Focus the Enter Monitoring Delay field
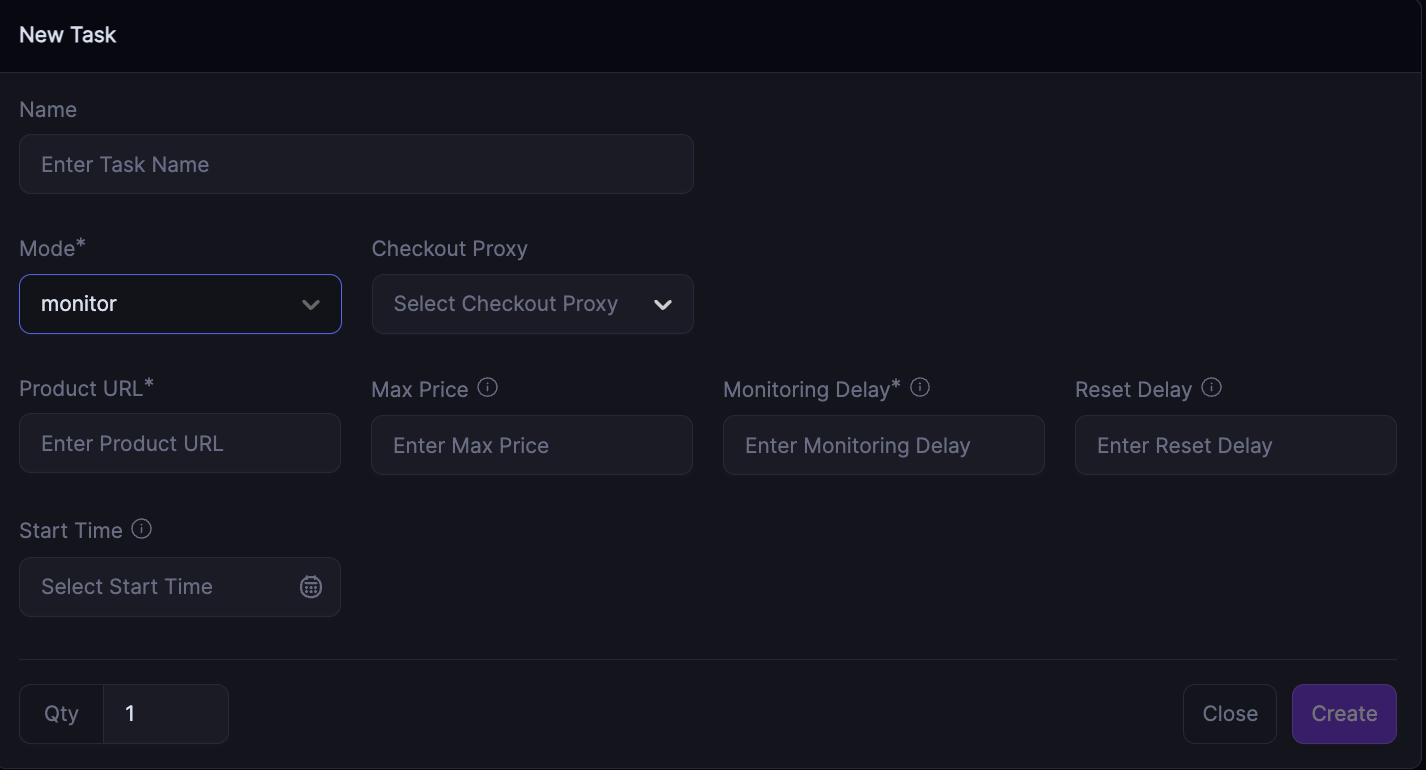This screenshot has height=770, width=1426. coord(884,446)
